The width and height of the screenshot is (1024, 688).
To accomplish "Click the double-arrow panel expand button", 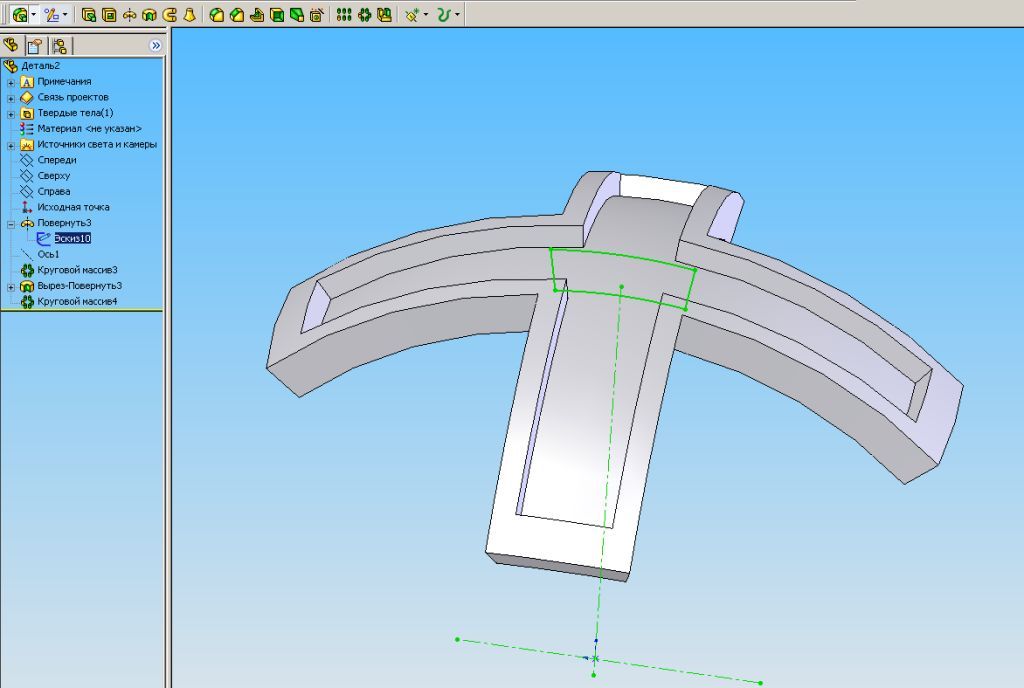I will 155,45.
